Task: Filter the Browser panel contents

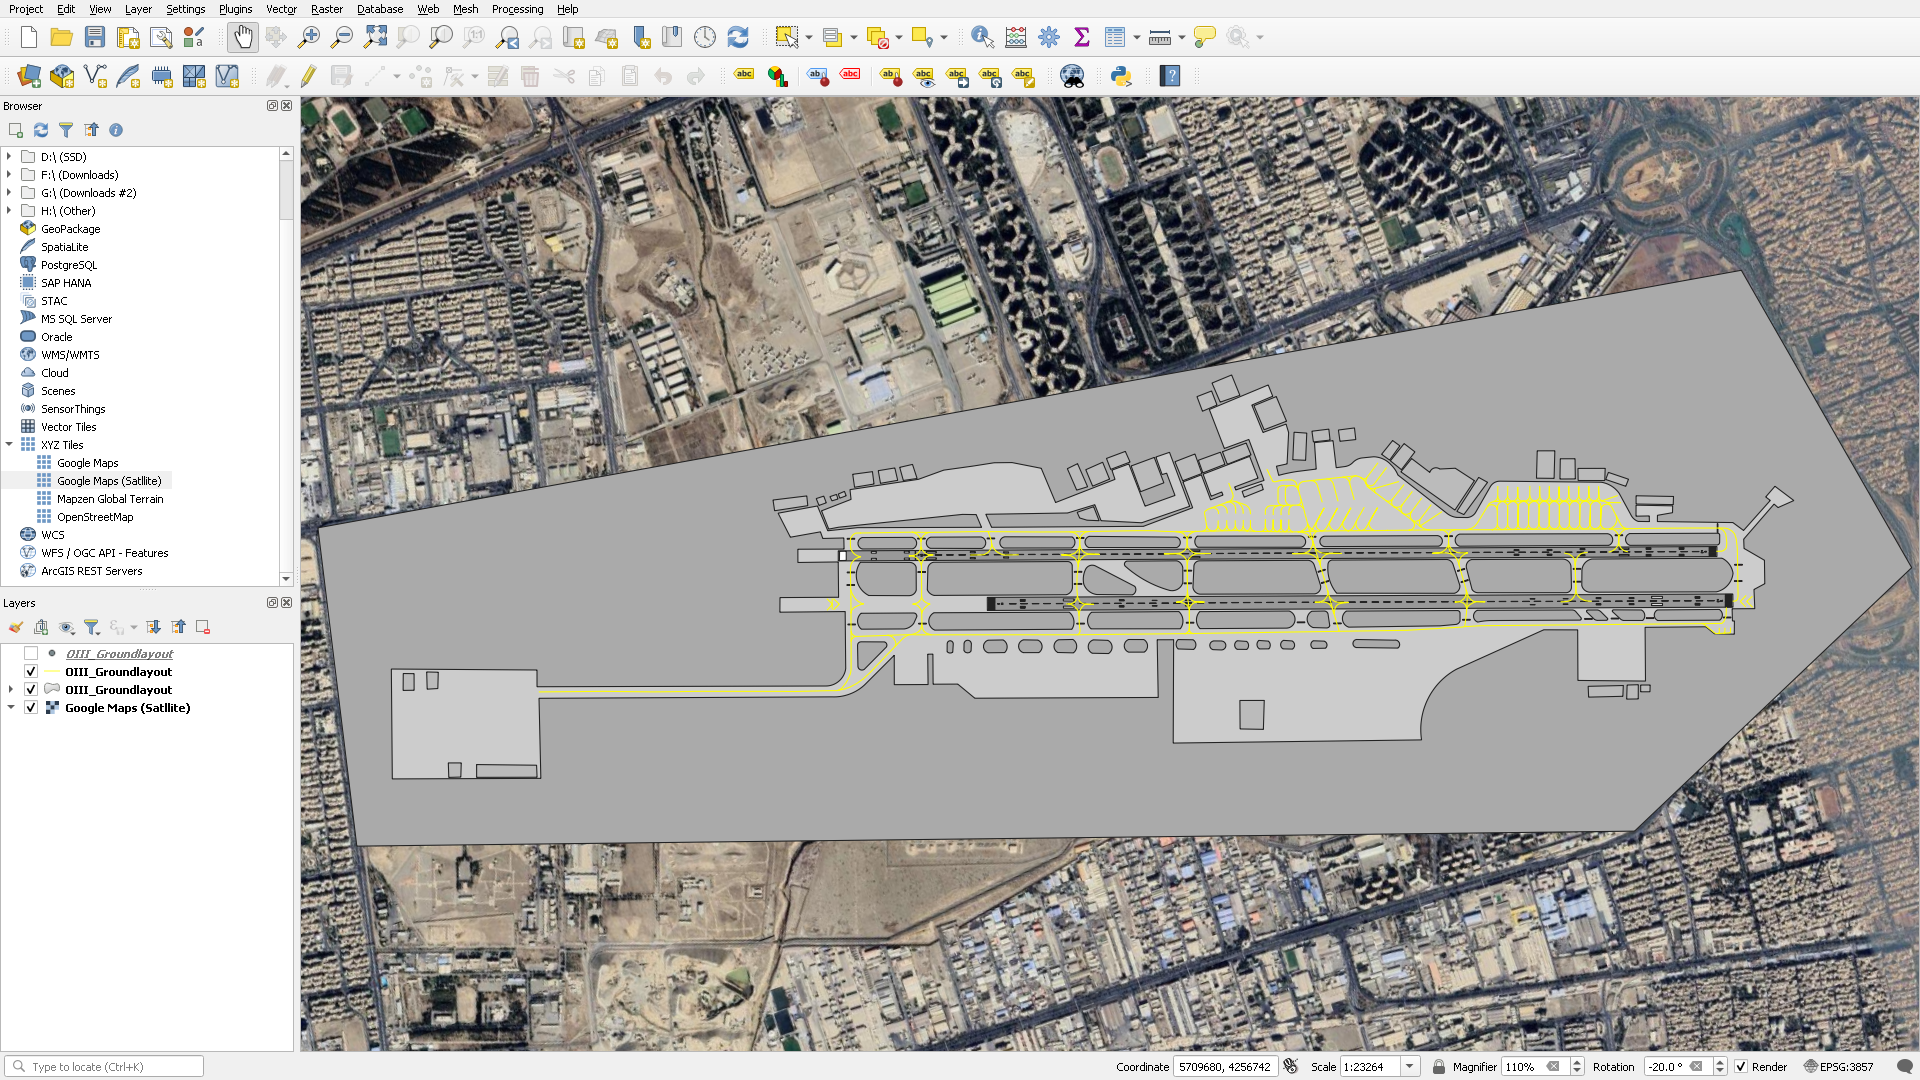Action: tap(66, 130)
